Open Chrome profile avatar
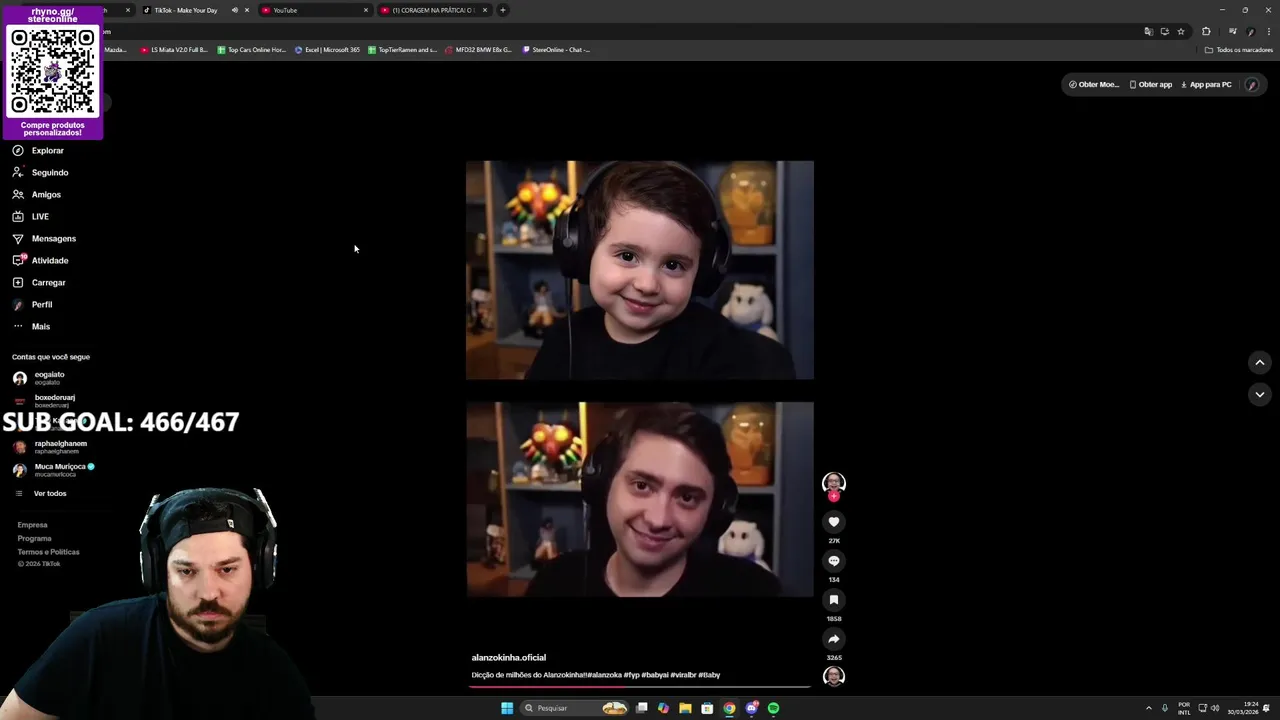1280x720 pixels. 1251,32
